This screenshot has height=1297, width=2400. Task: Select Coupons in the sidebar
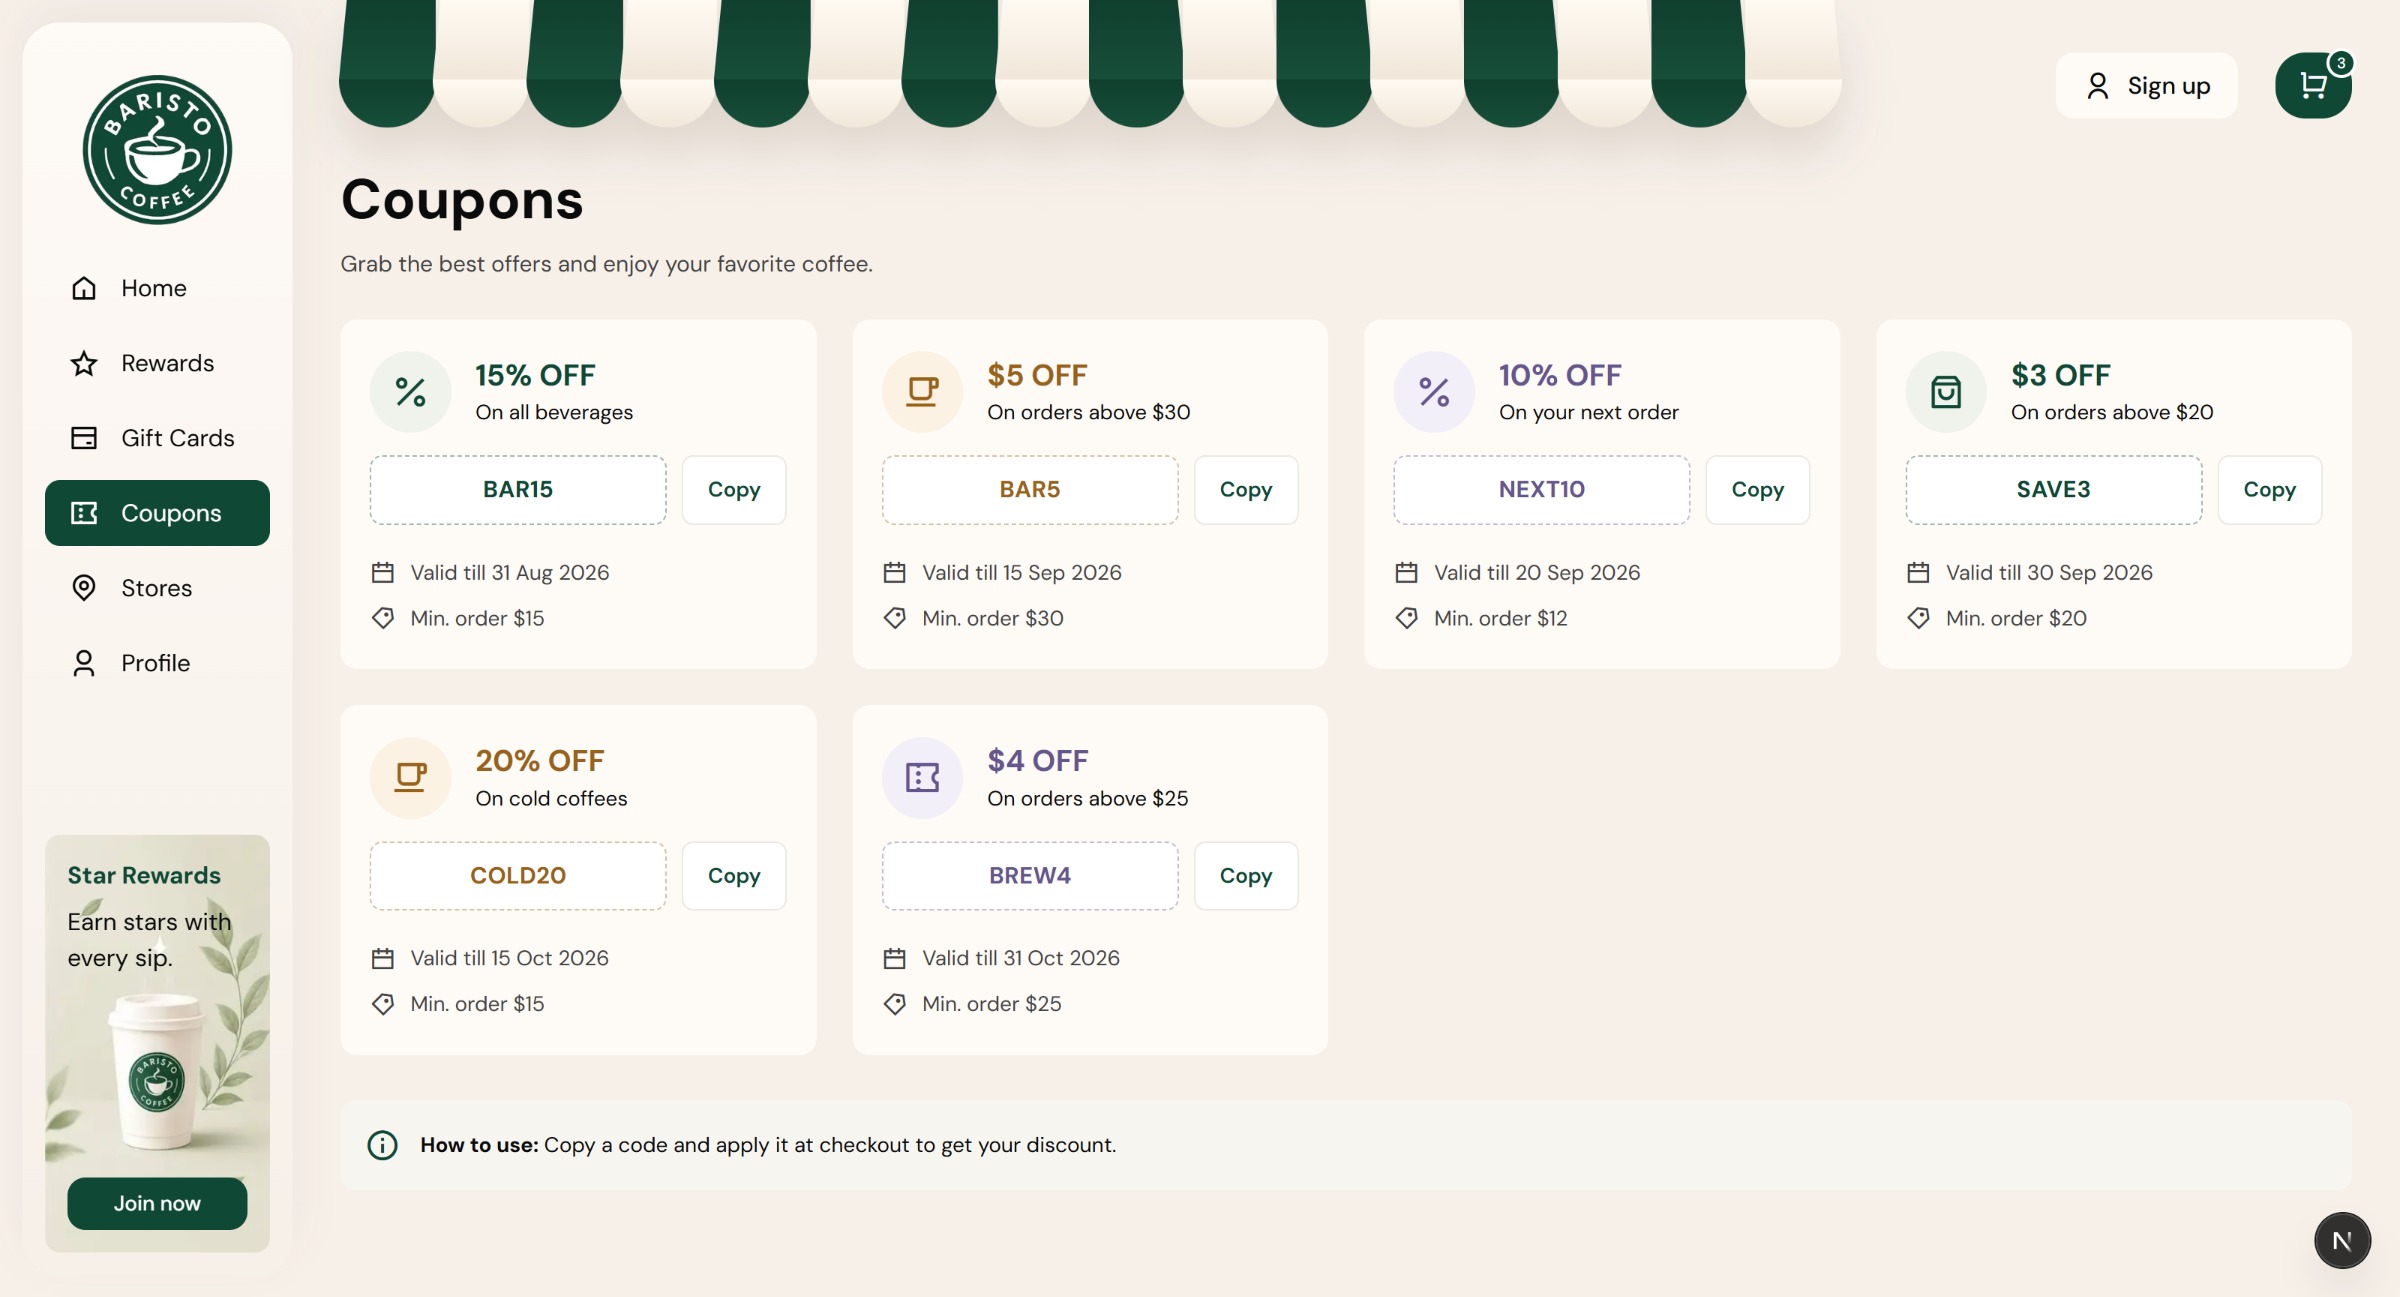[x=157, y=513]
